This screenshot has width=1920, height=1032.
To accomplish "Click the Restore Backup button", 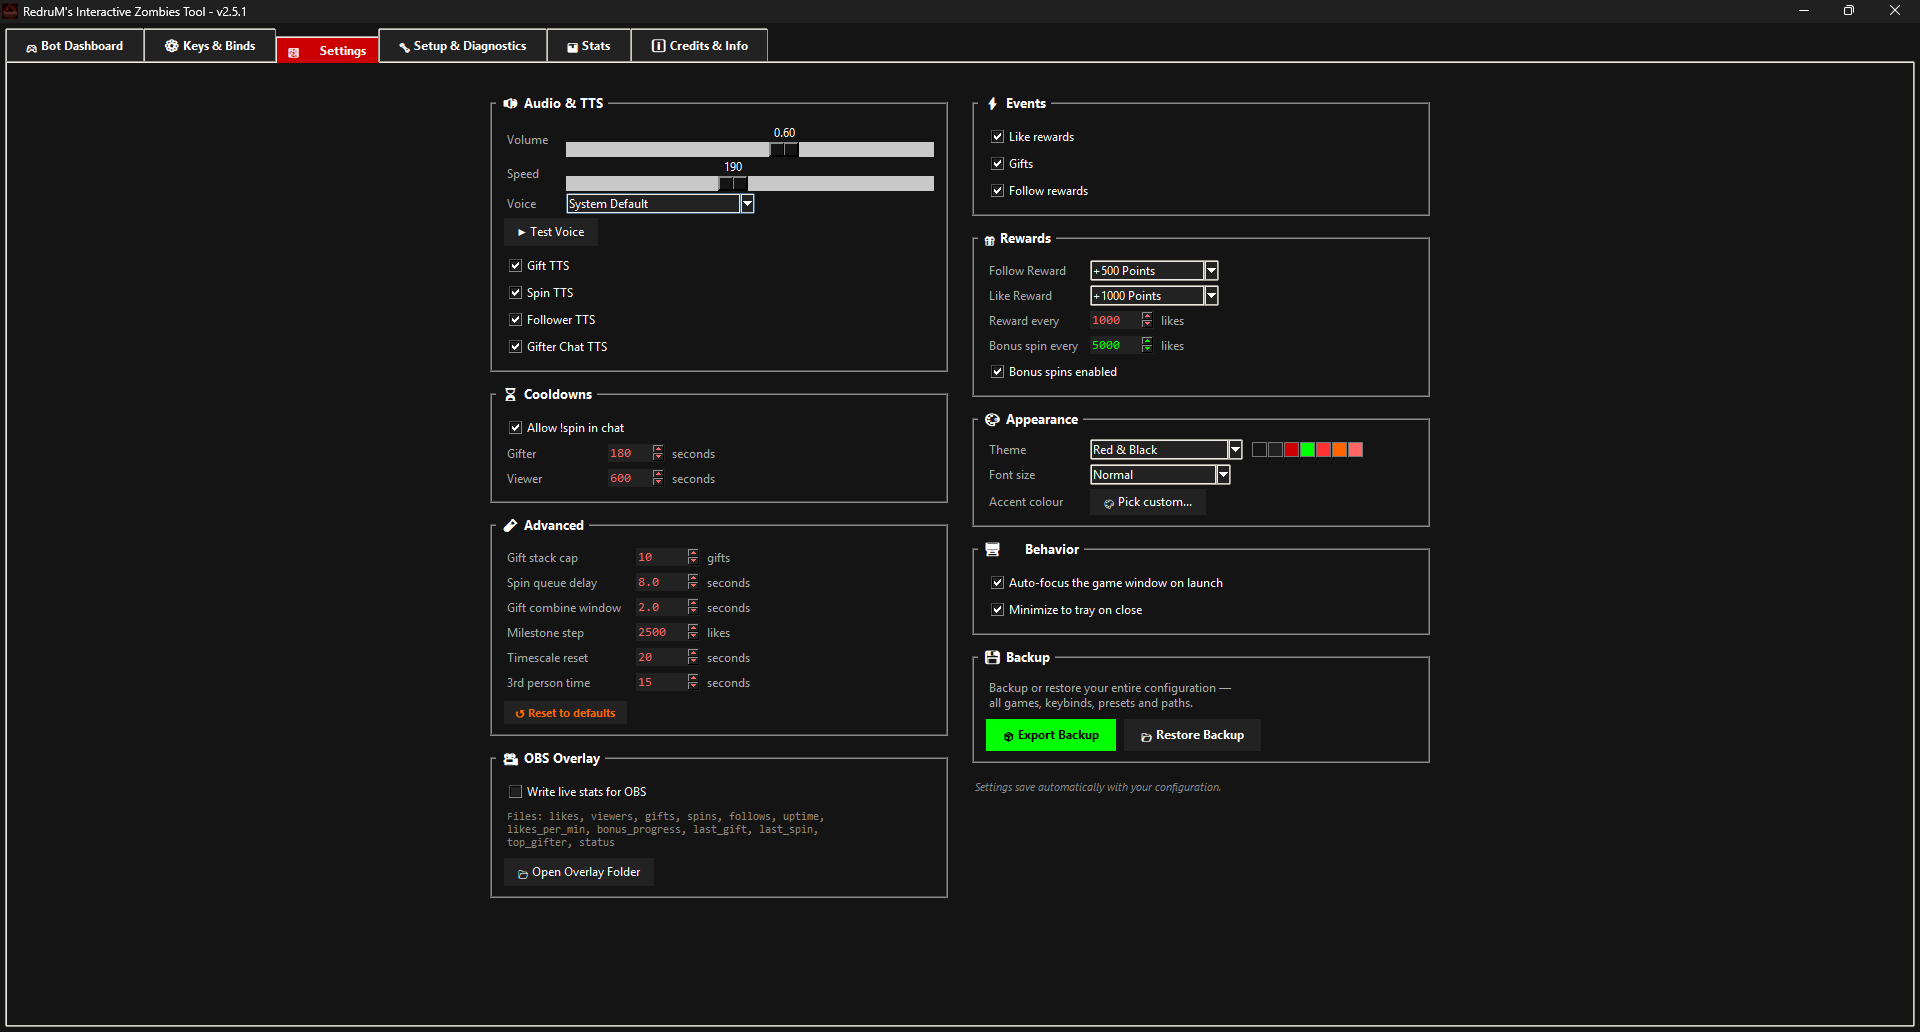I will tap(1192, 736).
